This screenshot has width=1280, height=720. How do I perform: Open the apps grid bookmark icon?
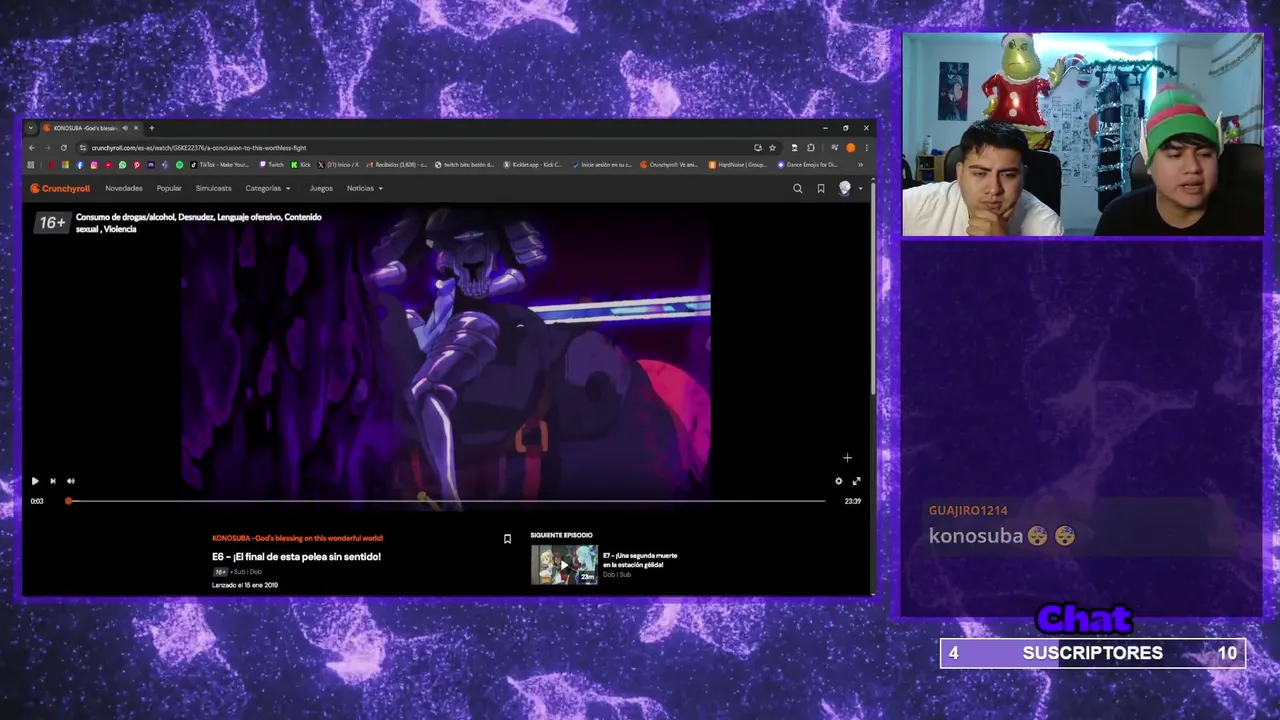tap(31, 165)
